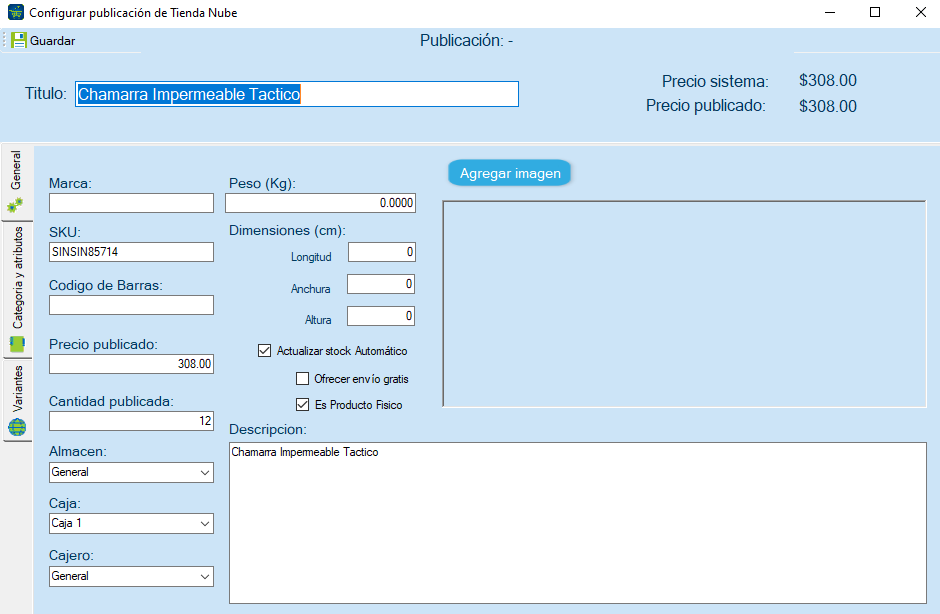Click the Codigo de Barras field

click(x=131, y=305)
